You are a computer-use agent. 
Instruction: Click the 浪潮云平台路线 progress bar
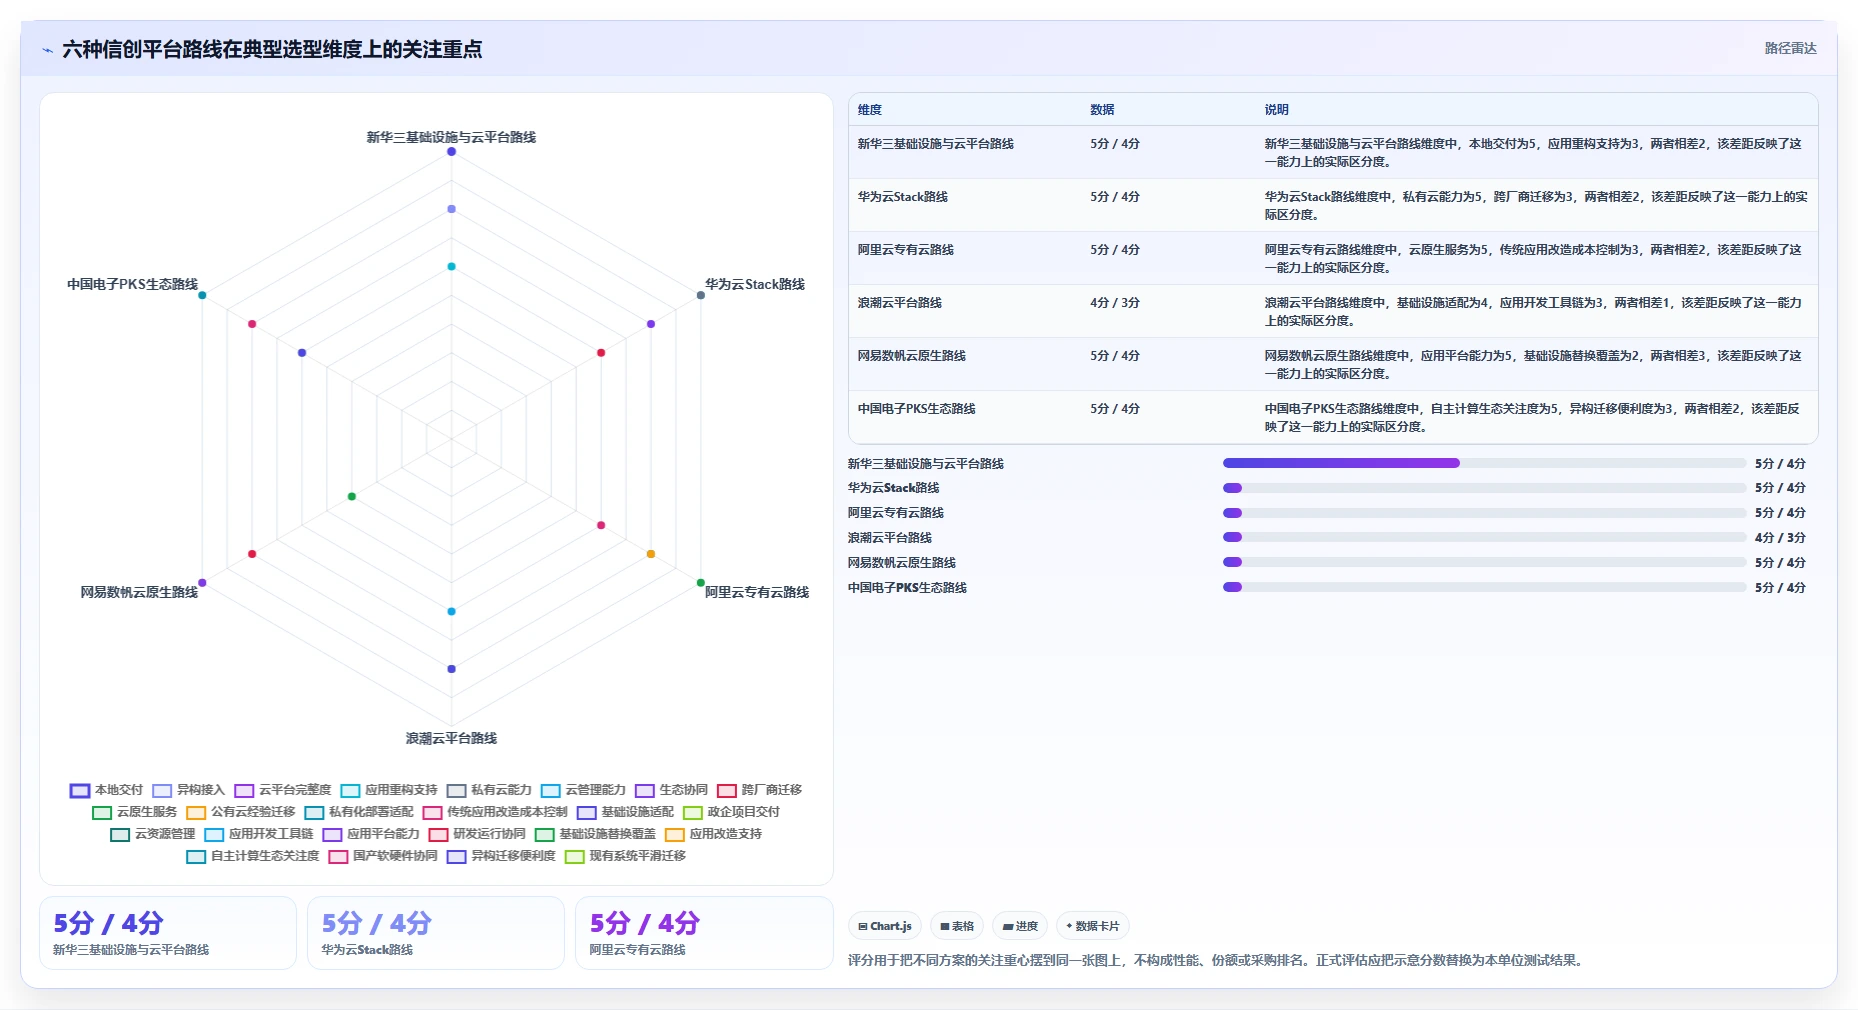pyautogui.click(x=1484, y=537)
